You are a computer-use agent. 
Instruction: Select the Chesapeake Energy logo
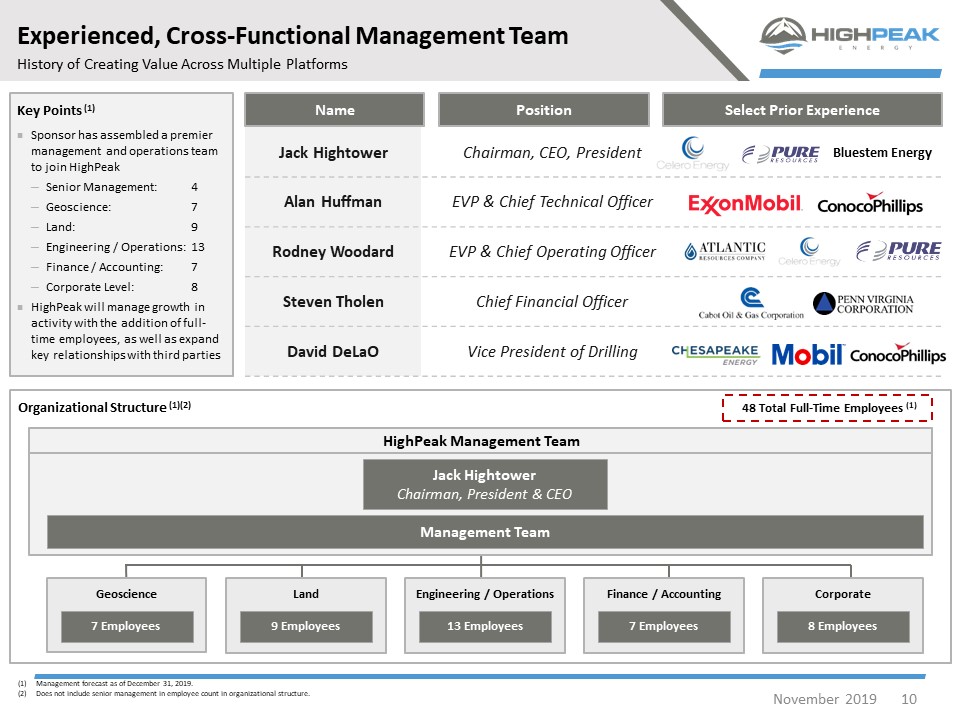715,354
